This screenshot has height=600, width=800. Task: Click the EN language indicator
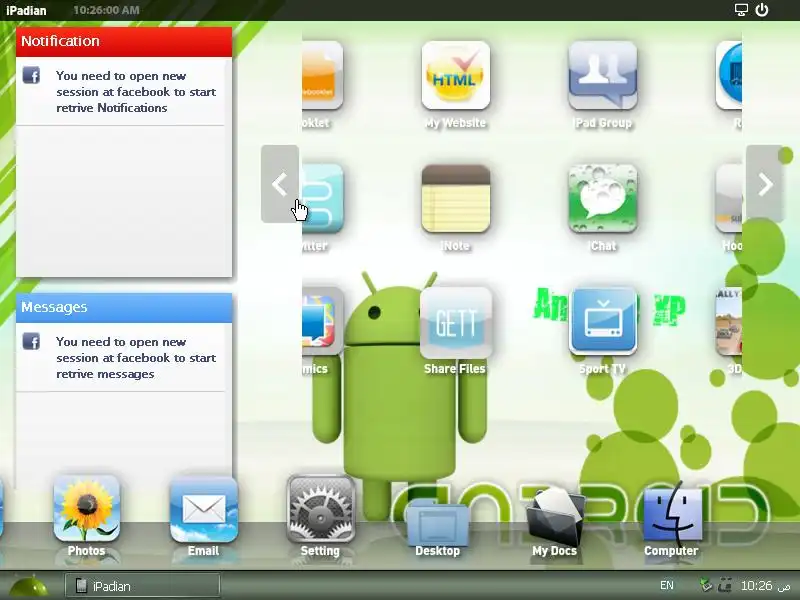coord(667,585)
